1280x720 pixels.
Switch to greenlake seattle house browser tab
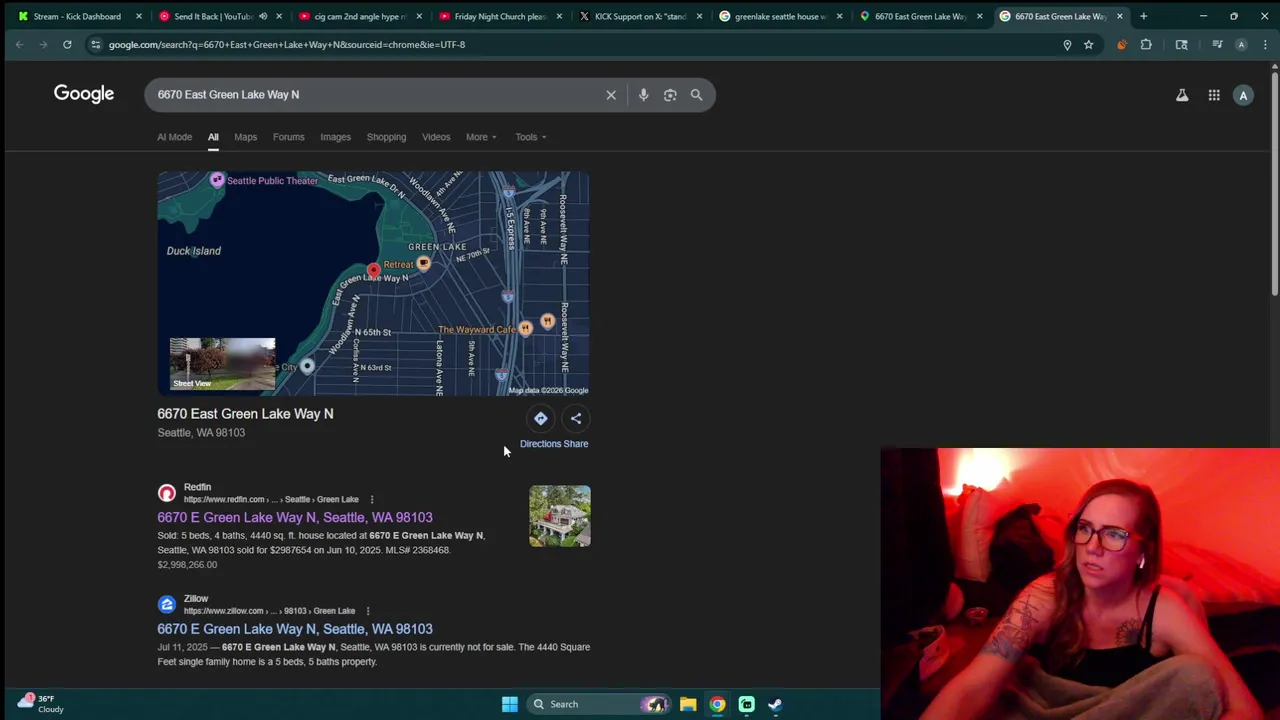(x=780, y=16)
